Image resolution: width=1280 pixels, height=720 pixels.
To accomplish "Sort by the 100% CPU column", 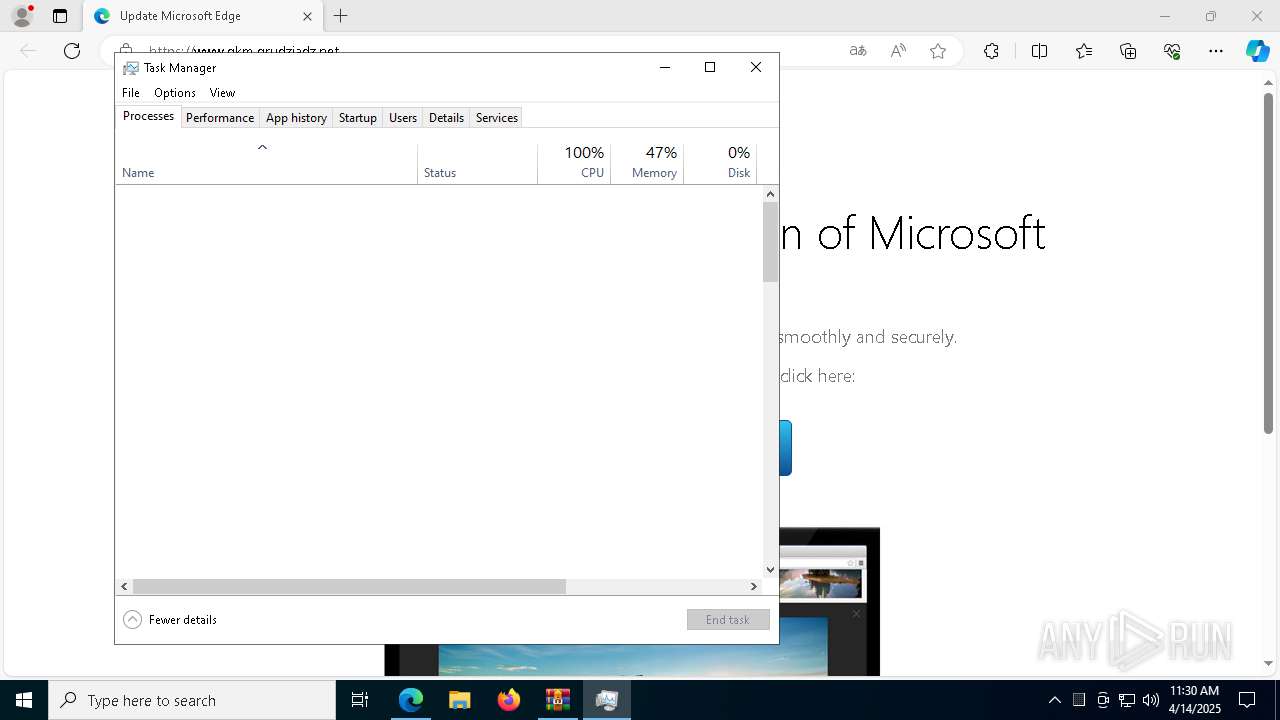I will tap(574, 163).
